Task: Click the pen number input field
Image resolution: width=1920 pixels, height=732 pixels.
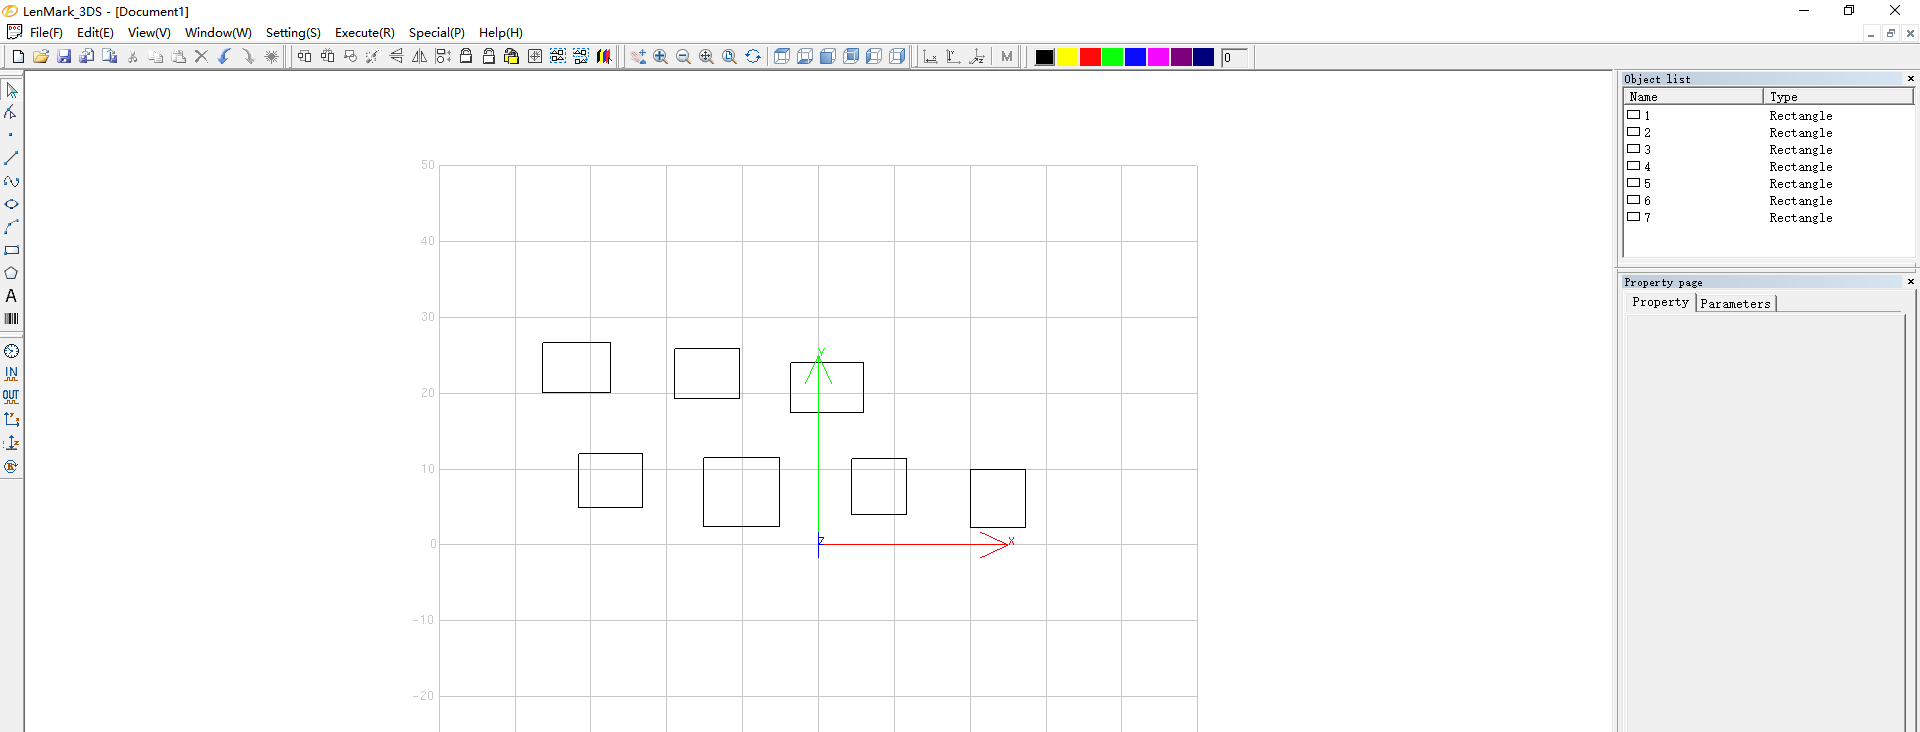Action: pyautogui.click(x=1234, y=57)
